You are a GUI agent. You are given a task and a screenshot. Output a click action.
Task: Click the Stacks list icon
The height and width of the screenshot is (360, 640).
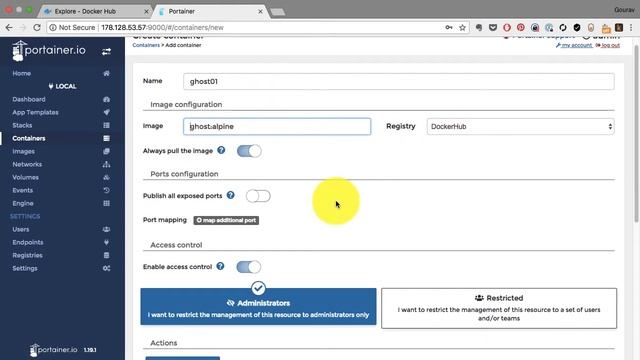[106, 125]
